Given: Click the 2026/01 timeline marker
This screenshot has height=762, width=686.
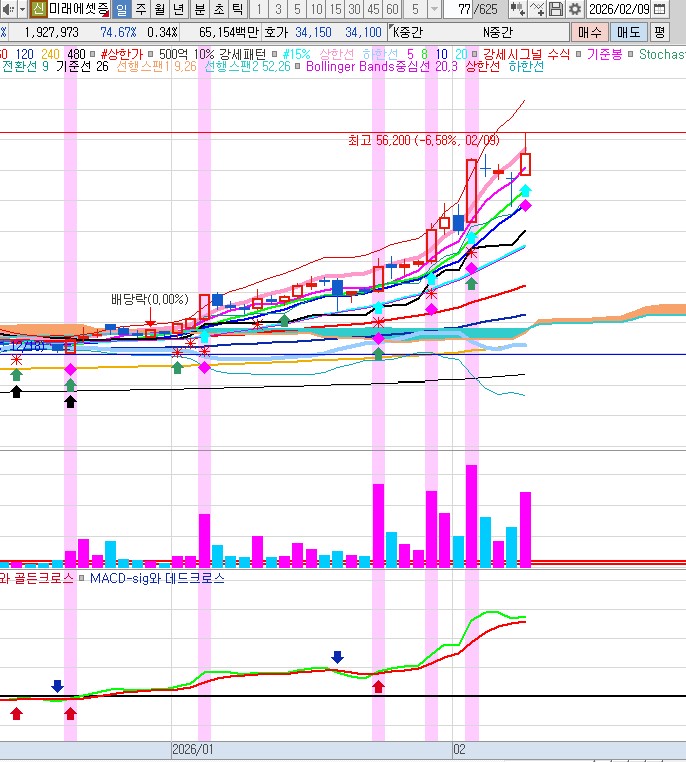Looking at the screenshot, I should [193, 749].
